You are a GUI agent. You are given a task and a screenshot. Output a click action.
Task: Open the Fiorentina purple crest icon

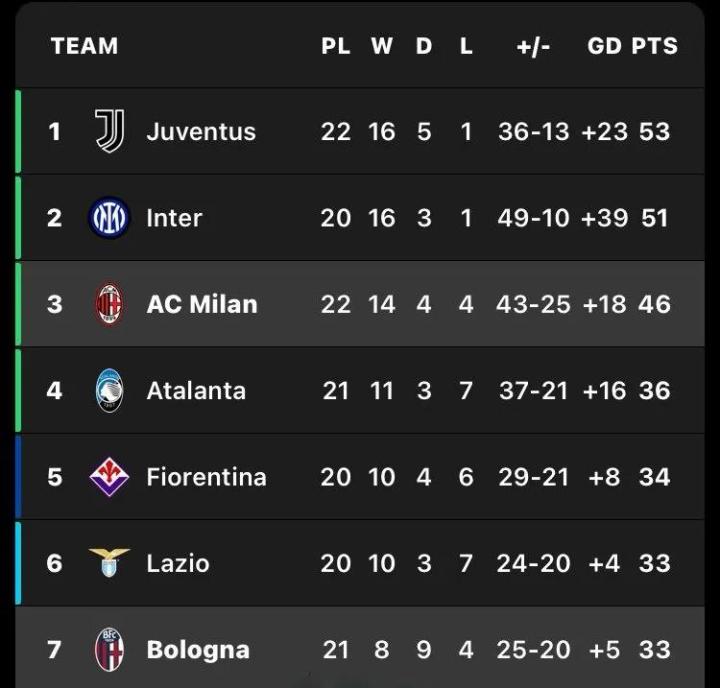(x=109, y=477)
